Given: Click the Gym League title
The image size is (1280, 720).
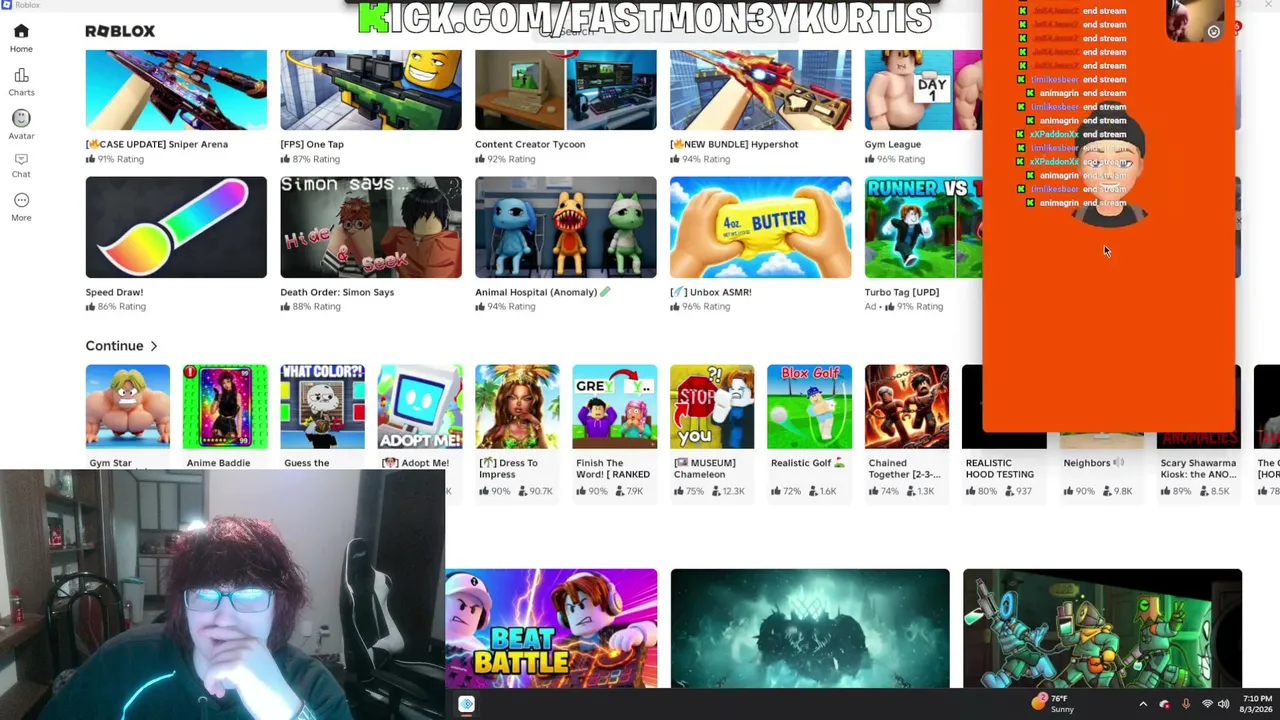Looking at the screenshot, I should 893,144.
